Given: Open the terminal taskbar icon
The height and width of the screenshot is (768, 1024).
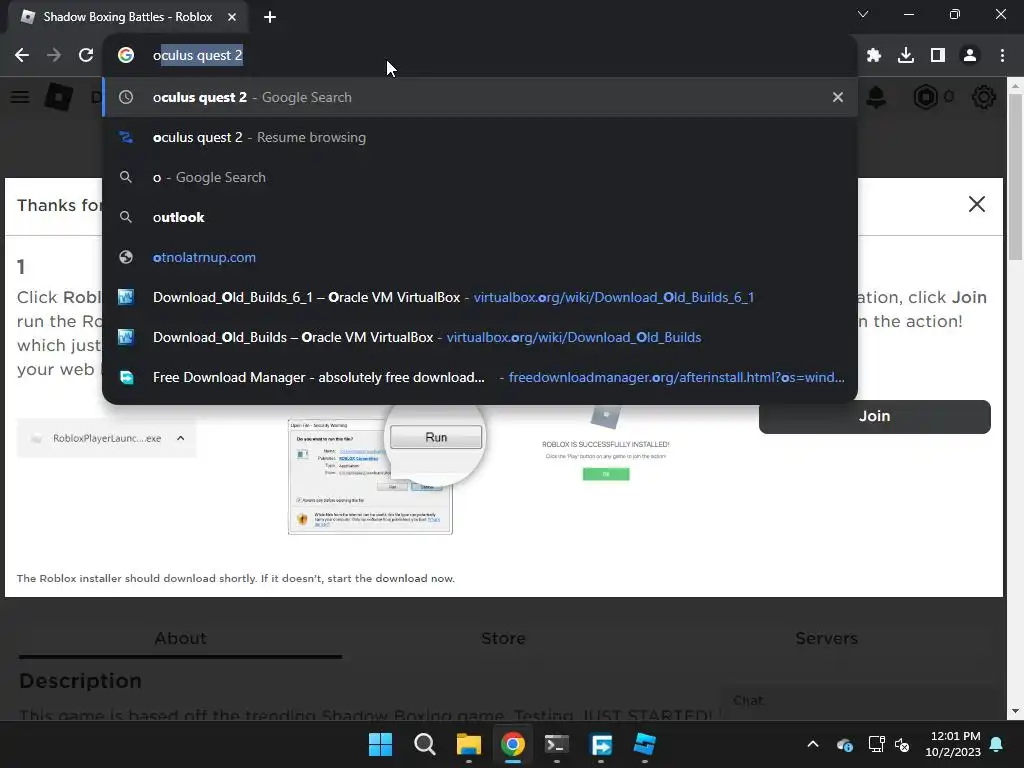Looking at the screenshot, I should pyautogui.click(x=556, y=744).
